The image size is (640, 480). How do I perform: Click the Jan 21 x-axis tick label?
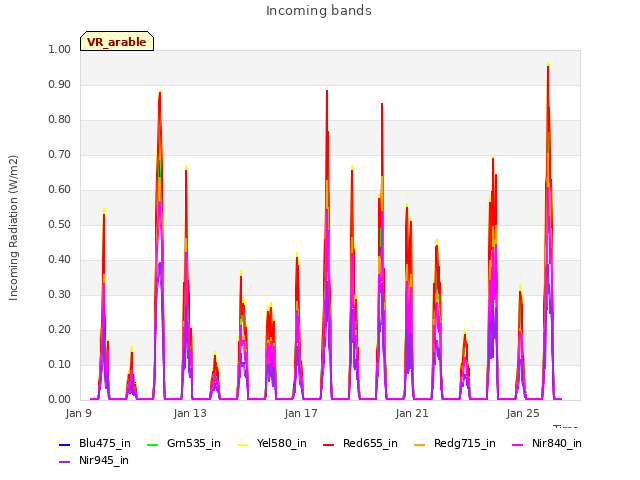tap(412, 413)
